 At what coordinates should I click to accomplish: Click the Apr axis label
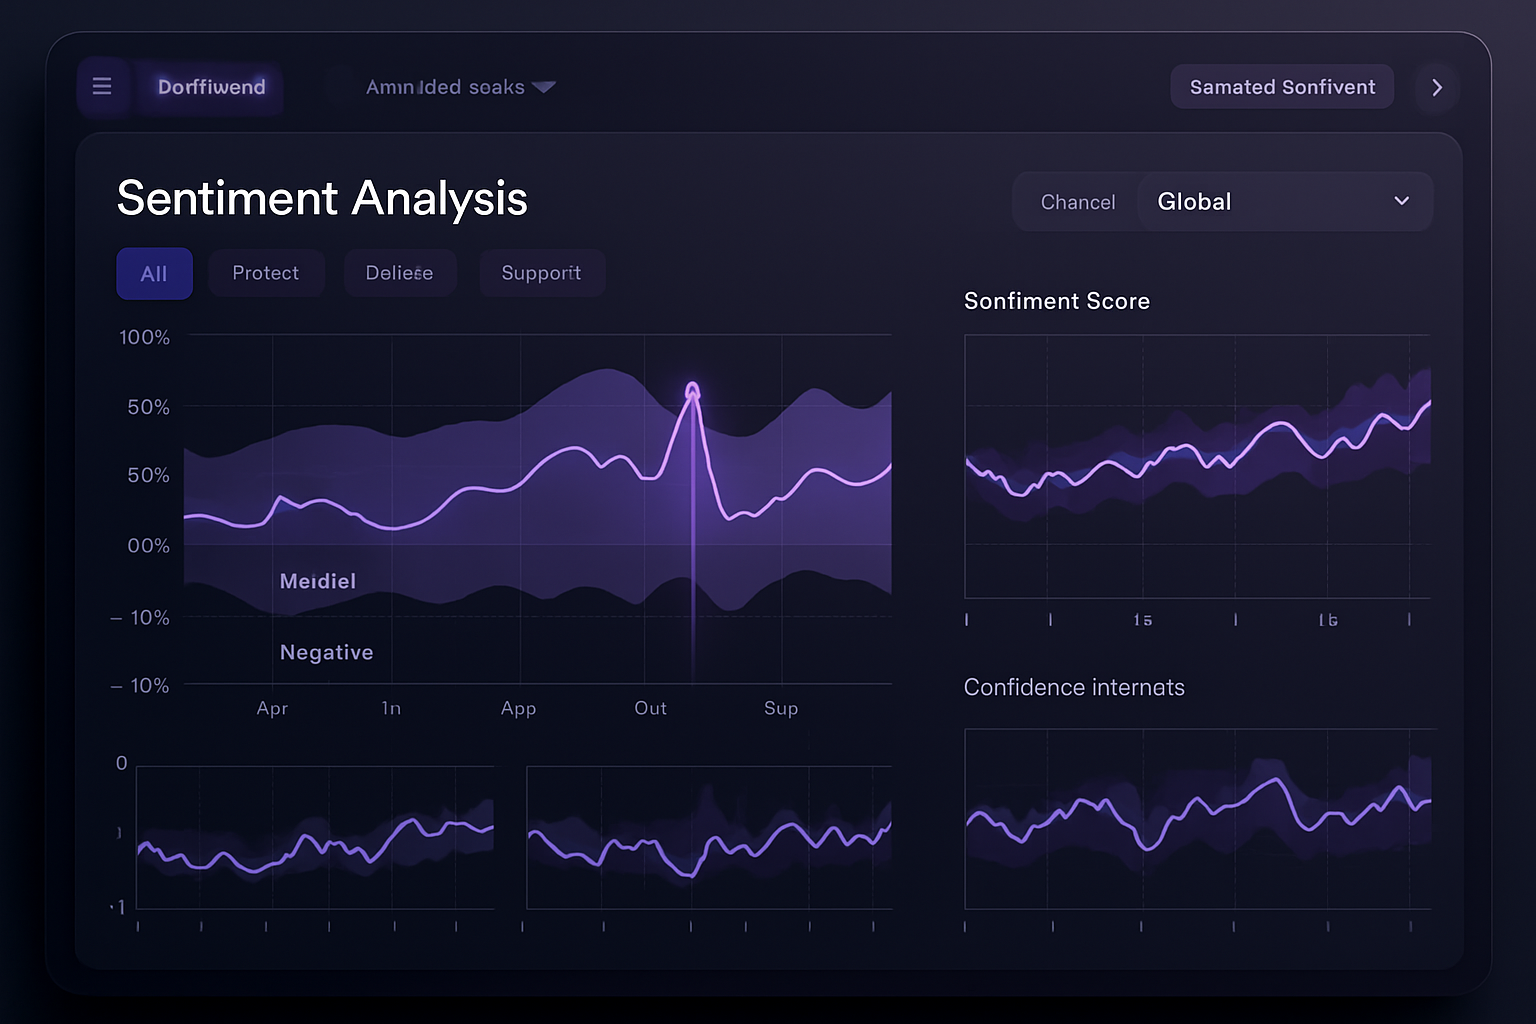272,708
